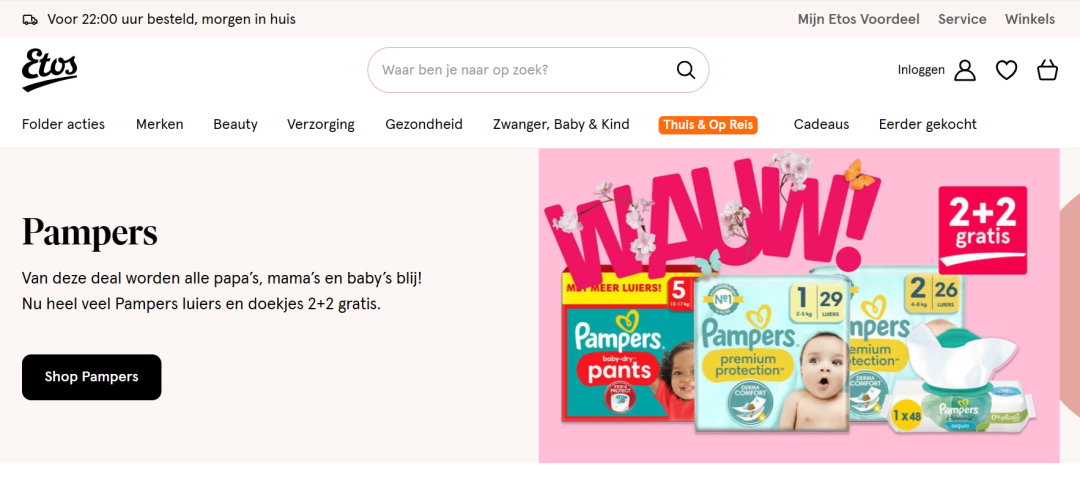Click the delivery truck icon
Viewport: 1080px width, 487px height.
[30, 19]
